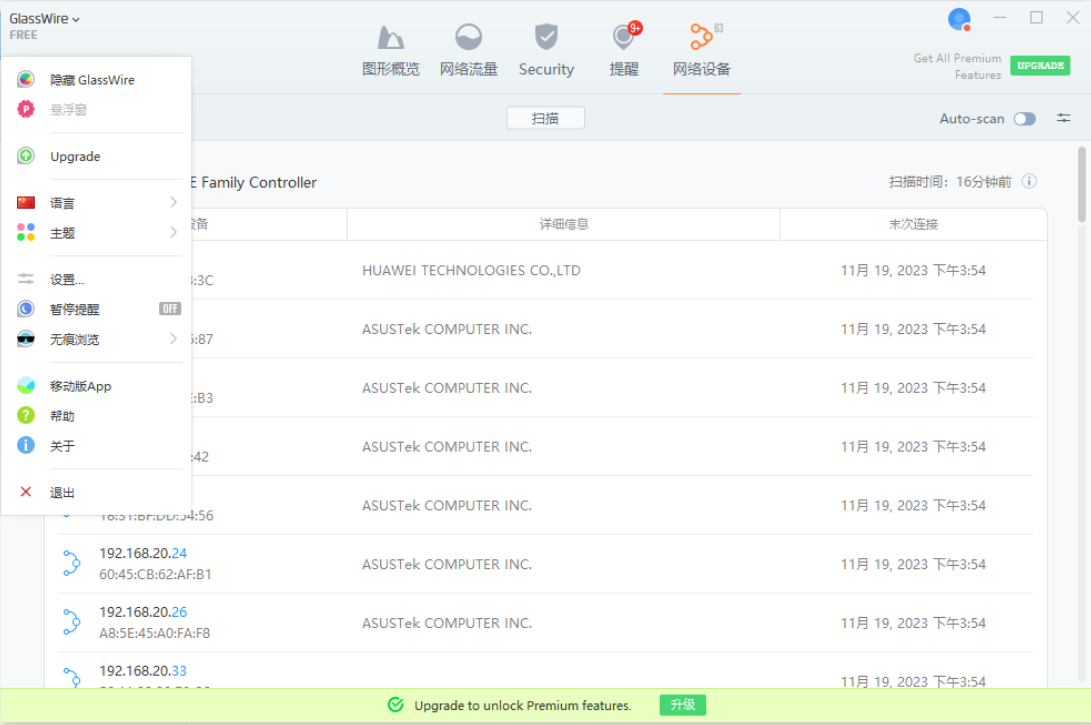Screen dimensions: 1091x725
Task: Open 提醒 alerts with 9+ badge
Action: [x=624, y=39]
